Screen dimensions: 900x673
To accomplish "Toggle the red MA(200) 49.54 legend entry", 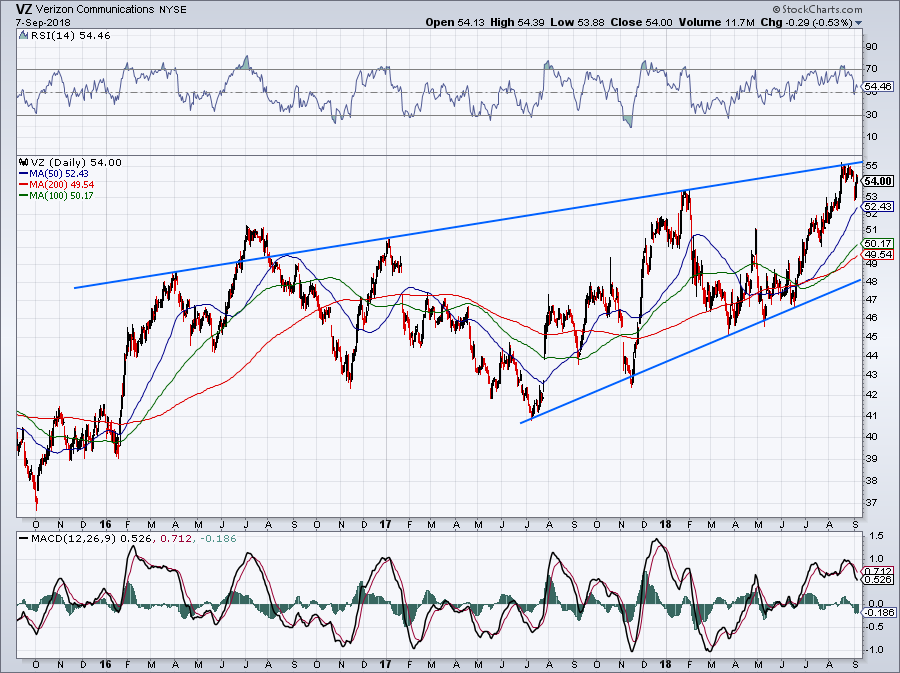I will (x=62, y=184).
